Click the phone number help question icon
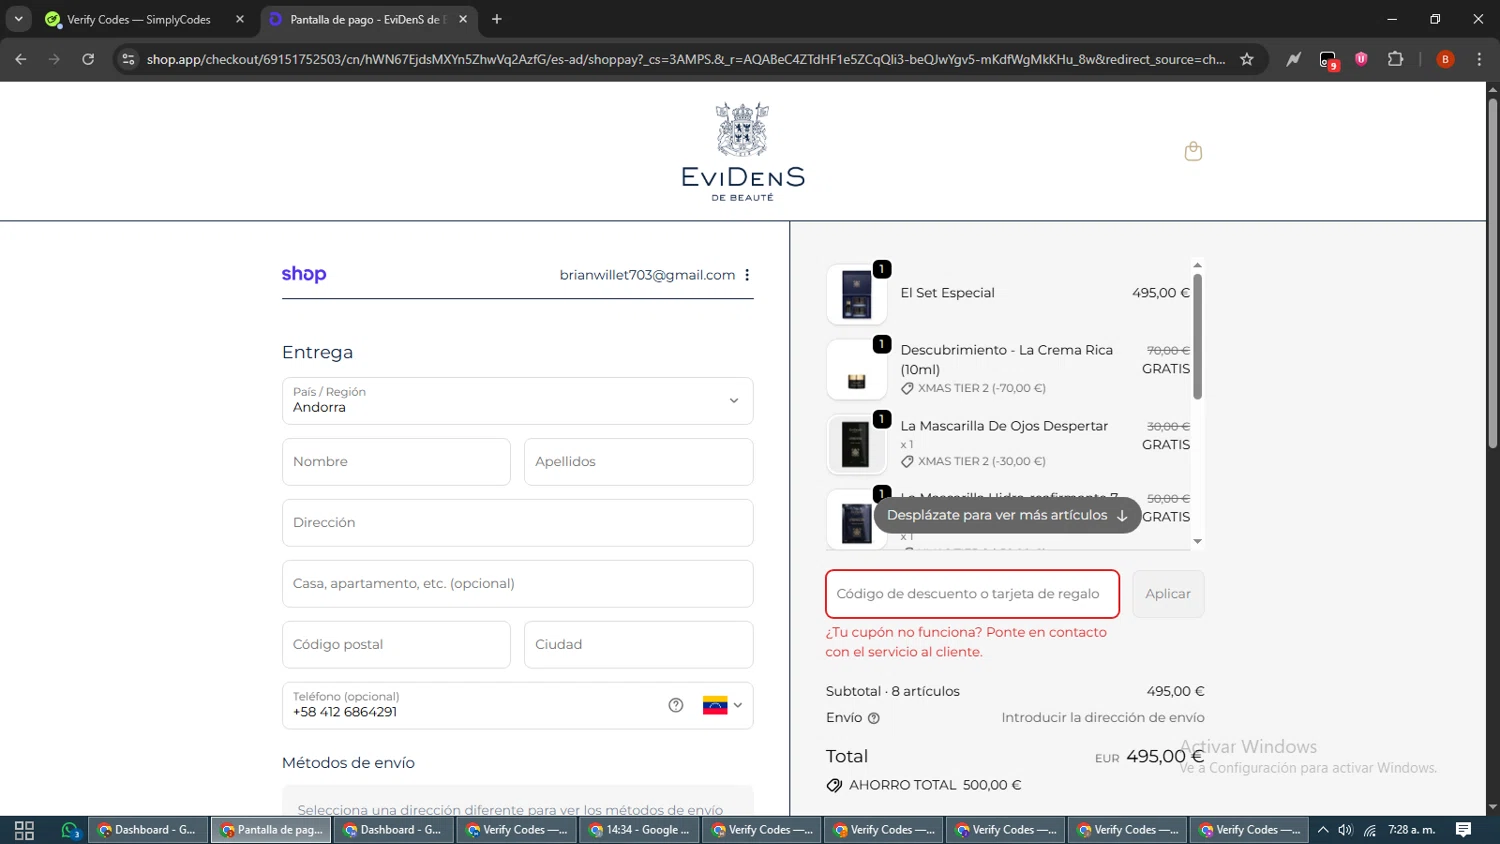Screen dimensions: 1500x844 [x=676, y=705]
